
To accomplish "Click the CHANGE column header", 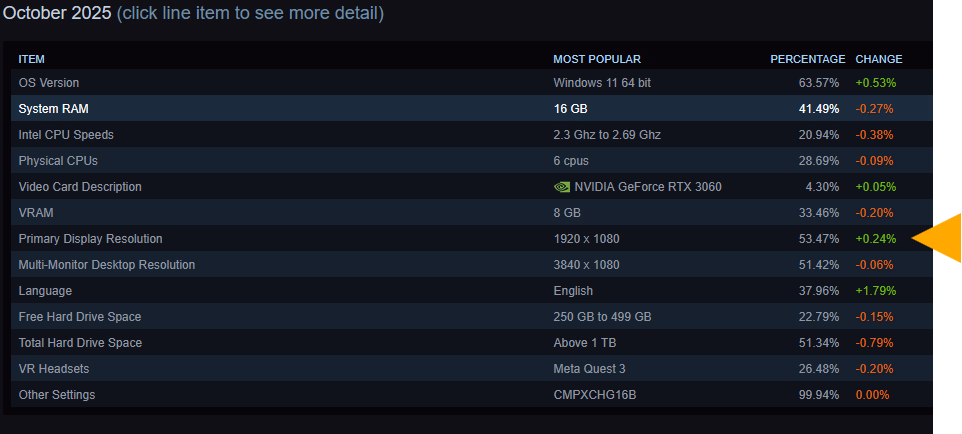I will [x=878, y=59].
